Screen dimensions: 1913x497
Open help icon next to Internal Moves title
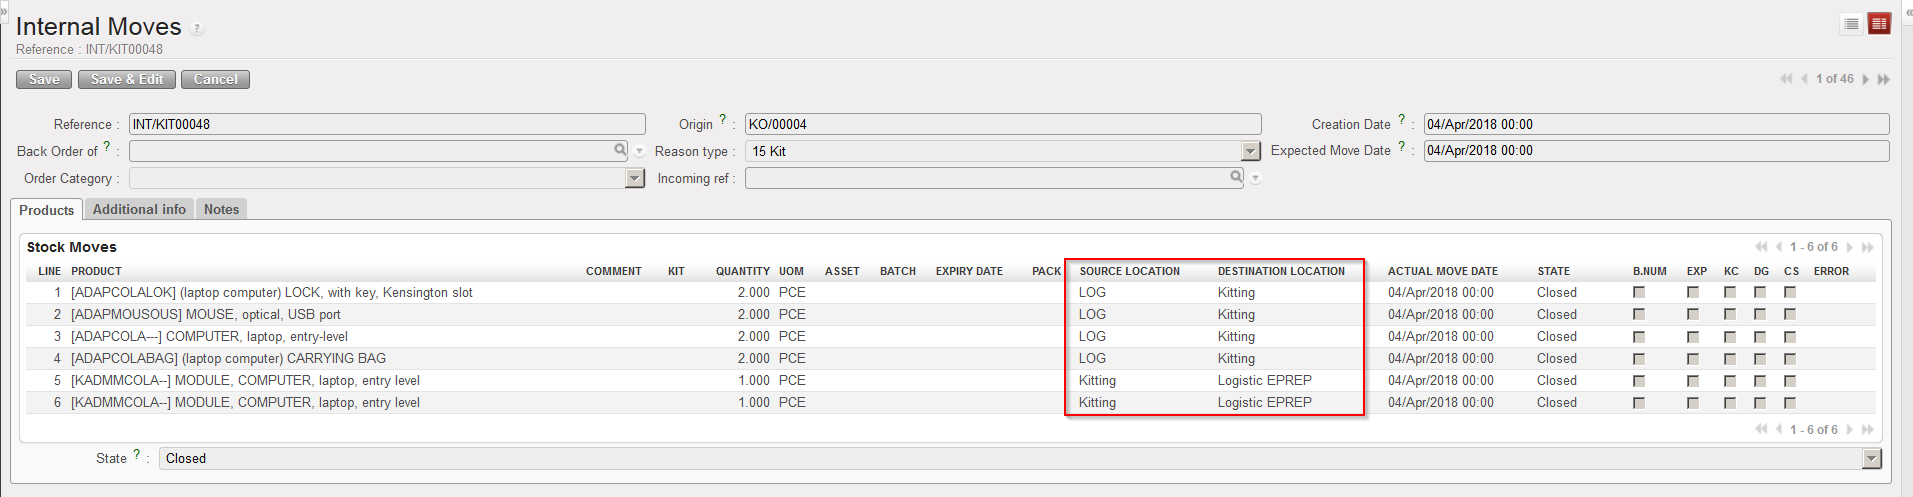[197, 29]
